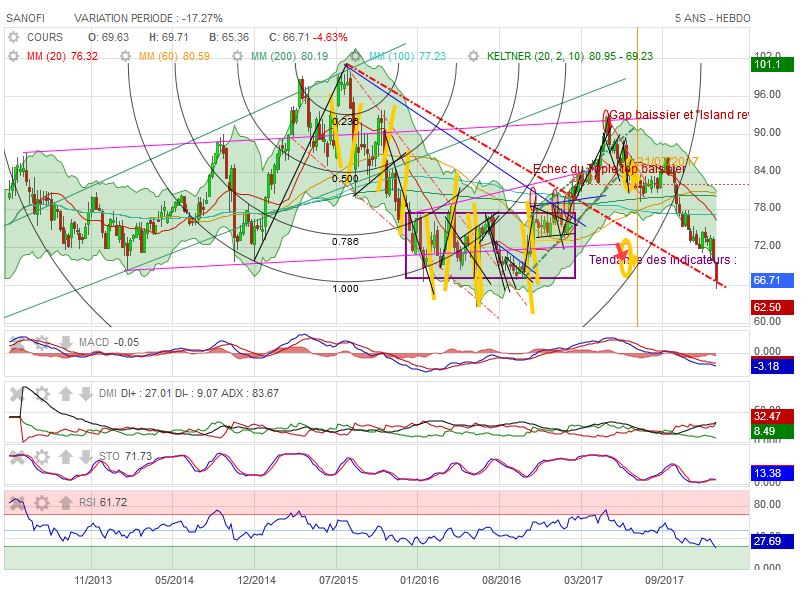Click the 11/2013 date axis label
Image resolution: width=808 pixels, height=593 pixels.
click(x=93, y=580)
